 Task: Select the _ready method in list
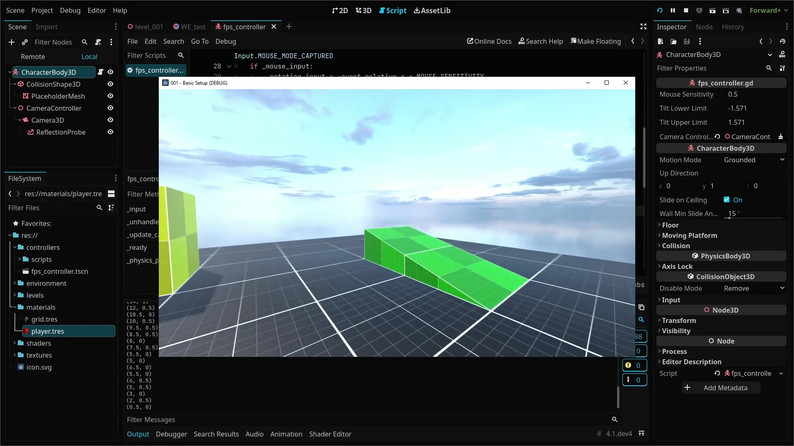point(137,248)
